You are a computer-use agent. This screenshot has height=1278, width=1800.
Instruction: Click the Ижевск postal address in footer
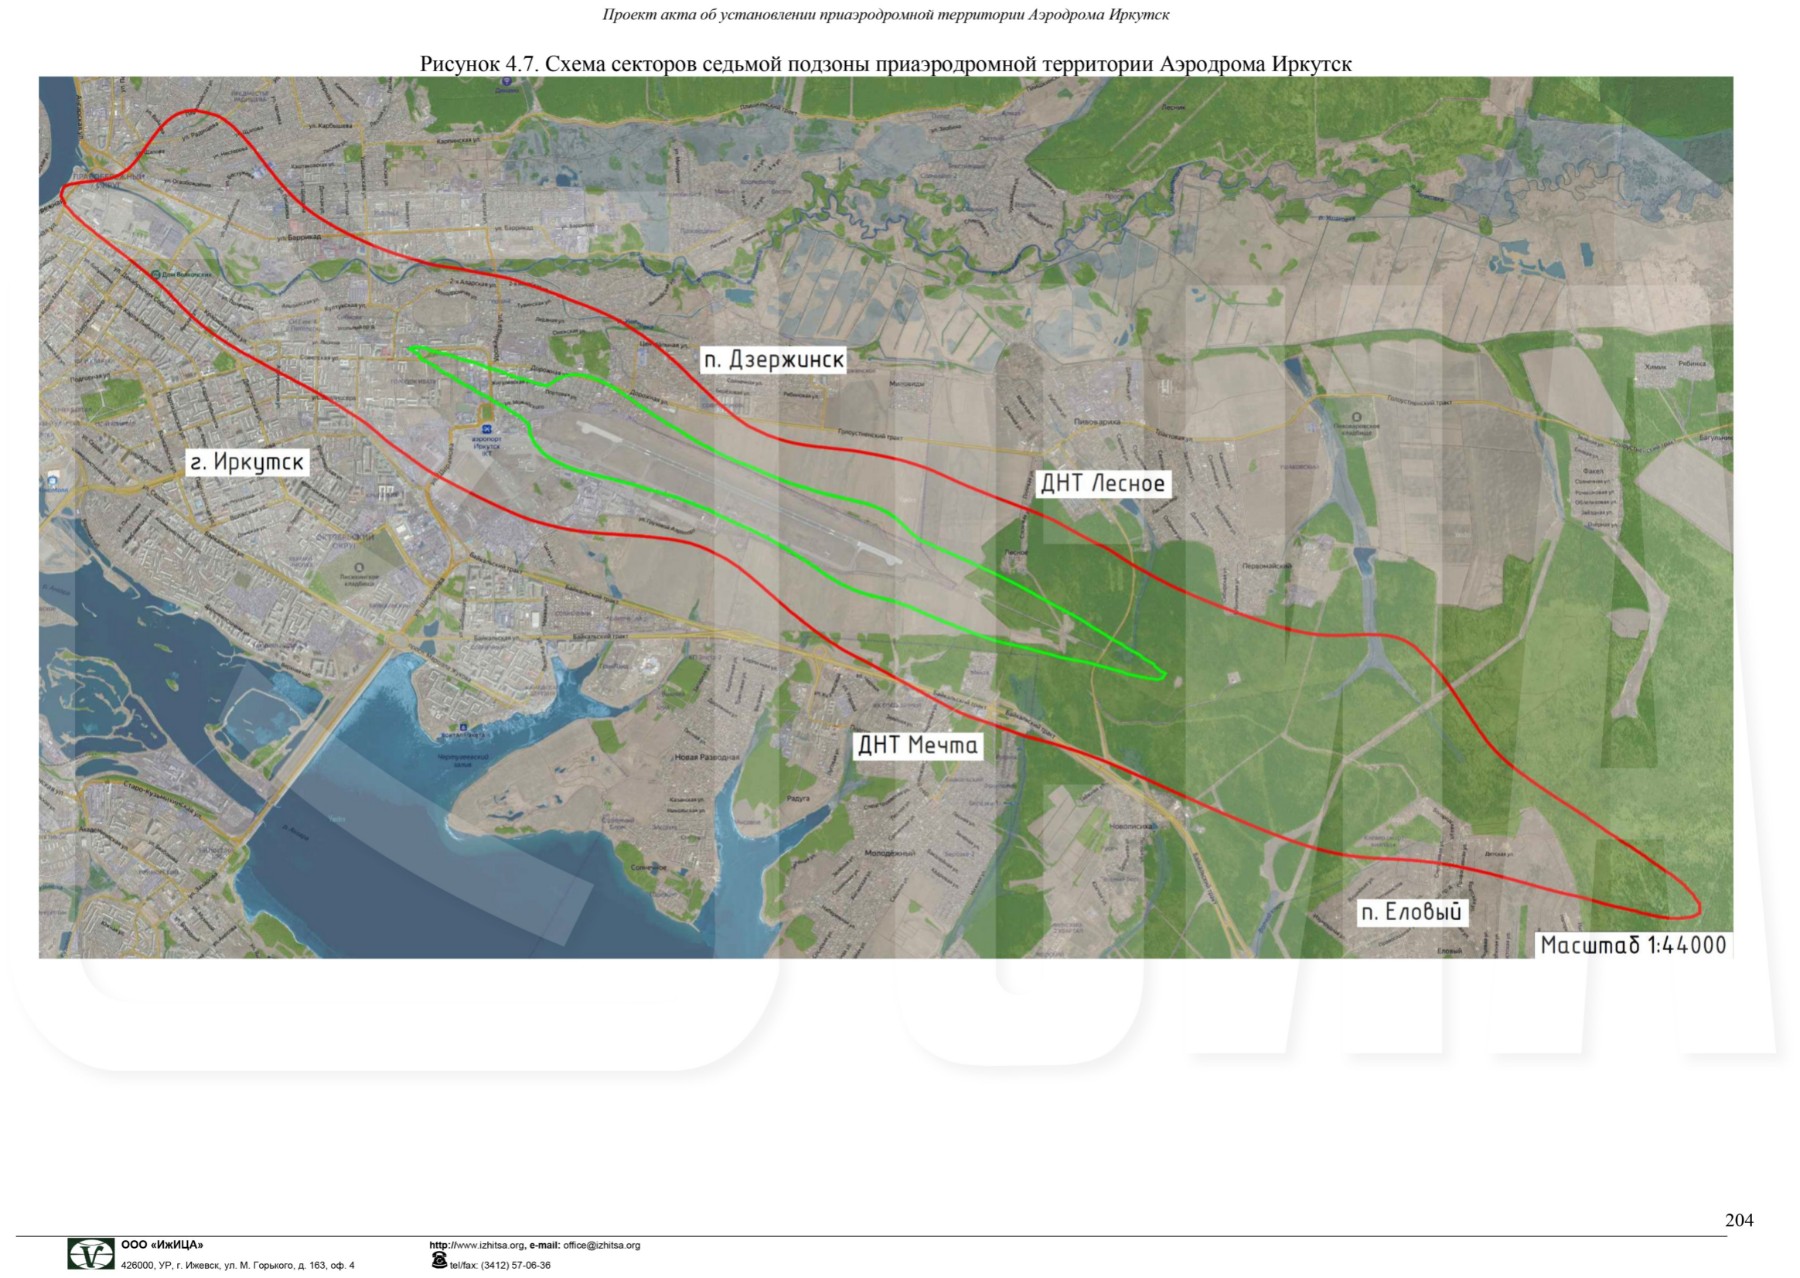tap(237, 1265)
